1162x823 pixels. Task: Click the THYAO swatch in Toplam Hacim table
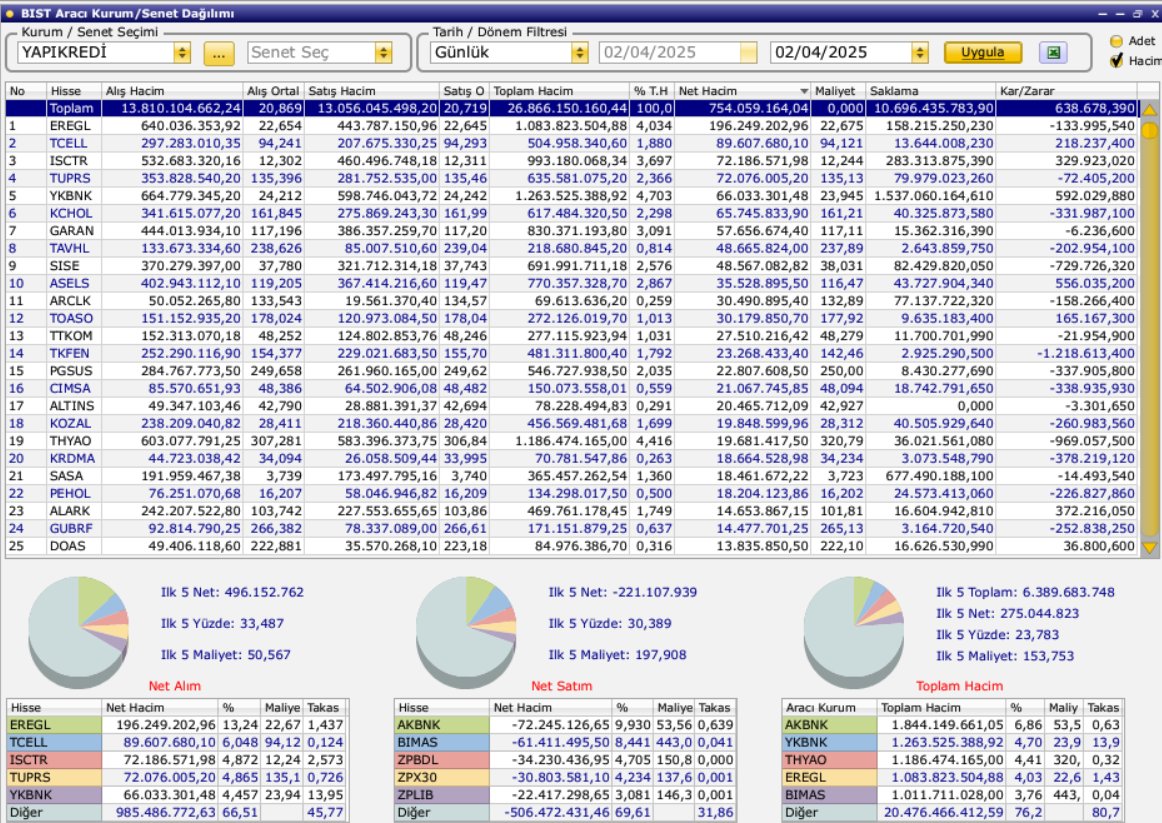(x=829, y=760)
